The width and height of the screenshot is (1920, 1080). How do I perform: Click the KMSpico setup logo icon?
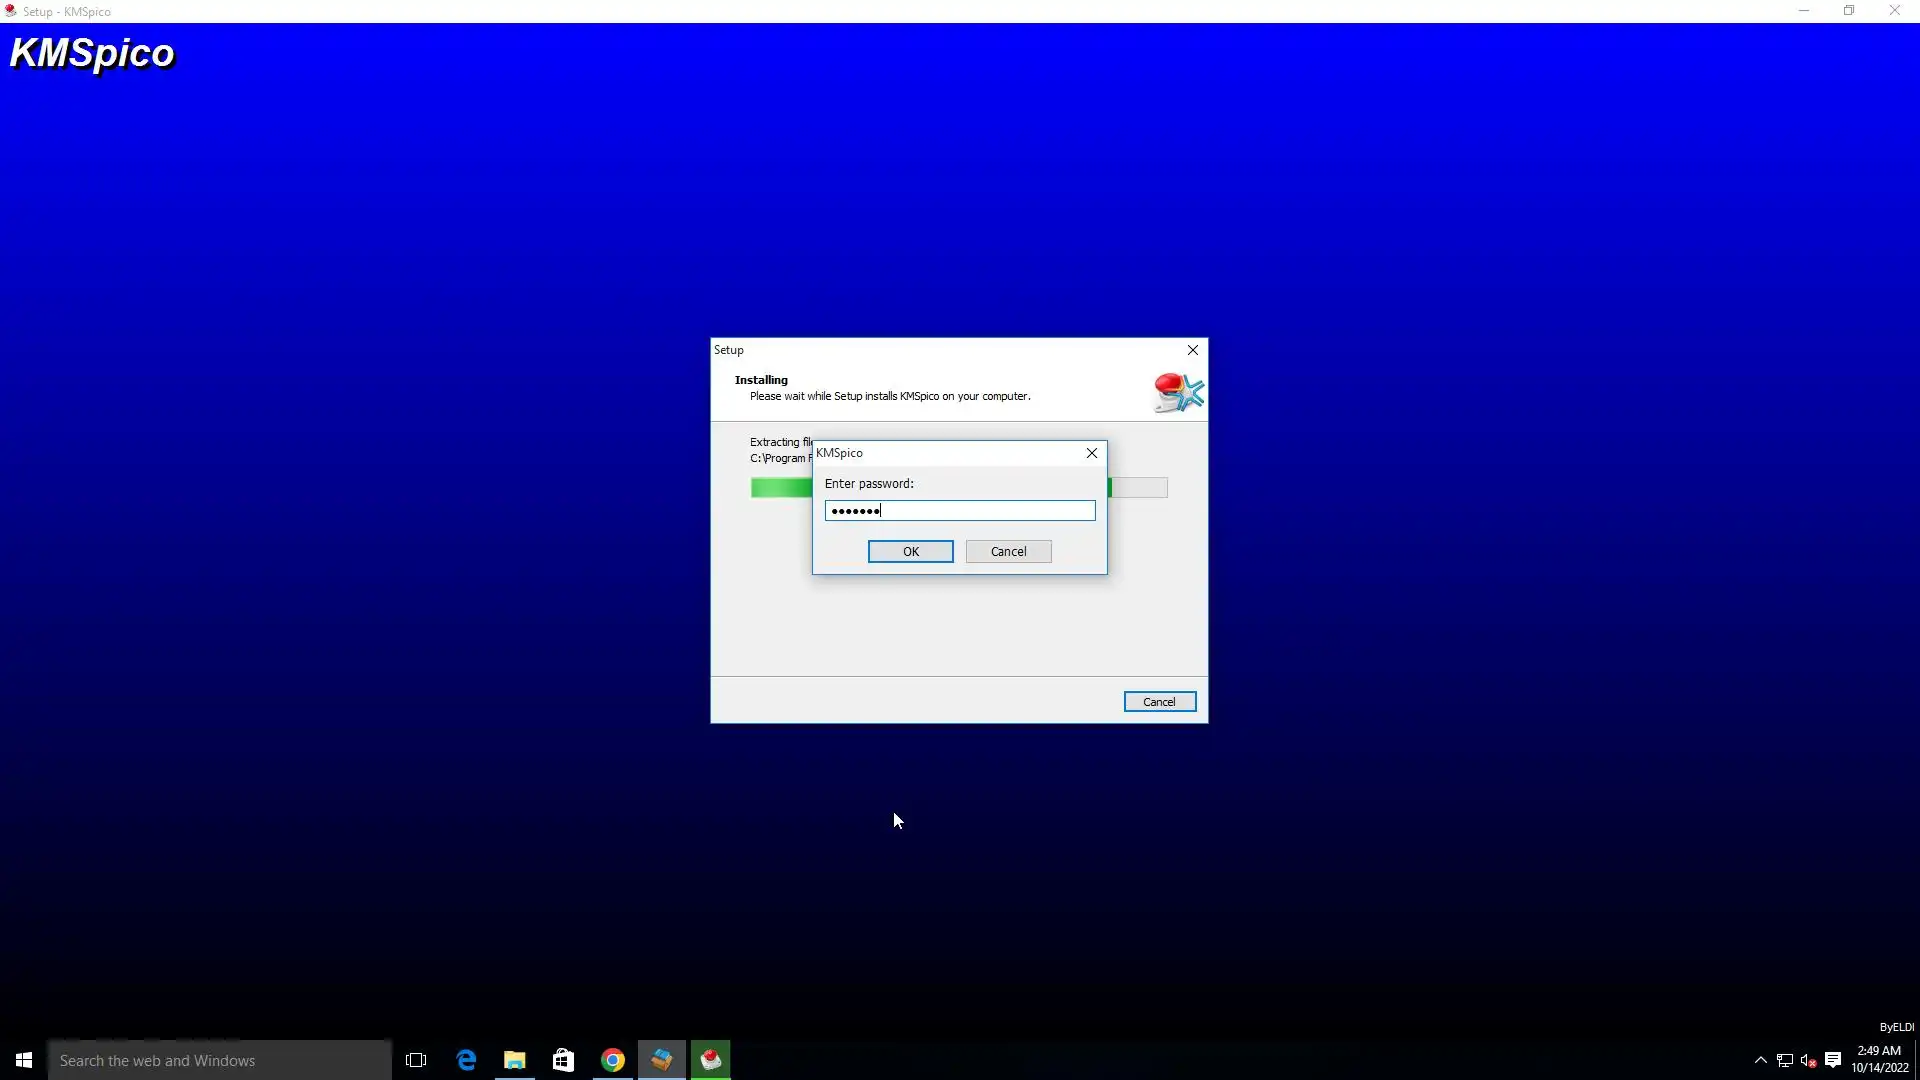pyautogui.click(x=1177, y=392)
